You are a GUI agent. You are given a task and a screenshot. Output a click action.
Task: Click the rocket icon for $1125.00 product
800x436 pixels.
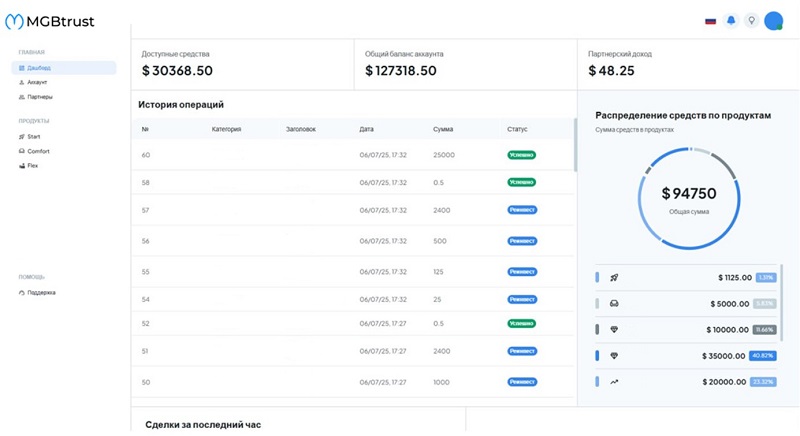(x=614, y=277)
